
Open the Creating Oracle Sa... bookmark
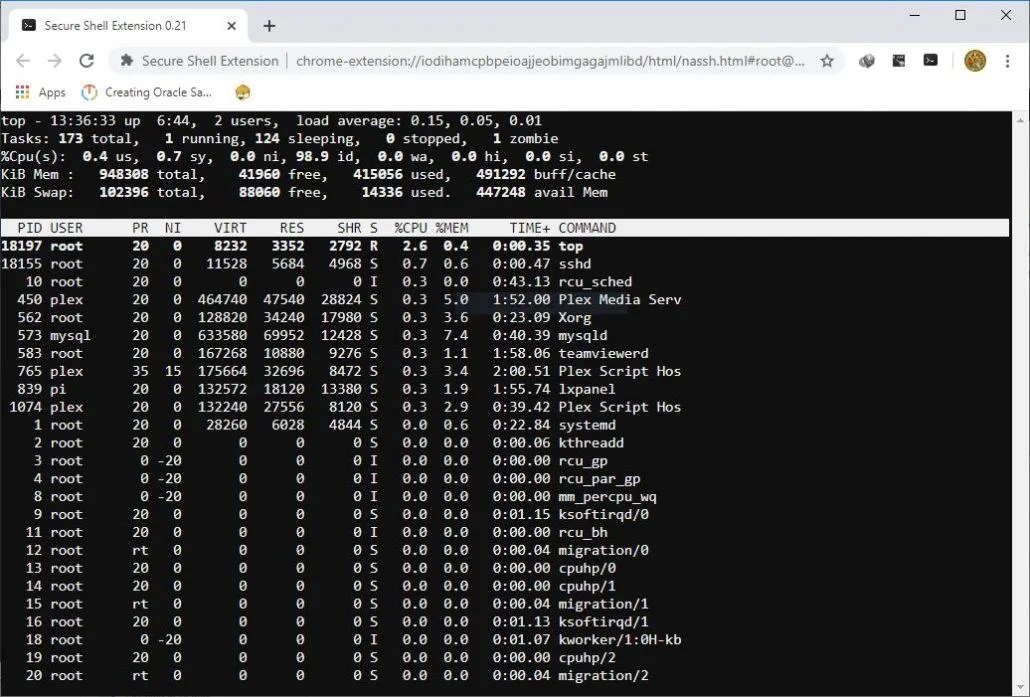pos(146,92)
